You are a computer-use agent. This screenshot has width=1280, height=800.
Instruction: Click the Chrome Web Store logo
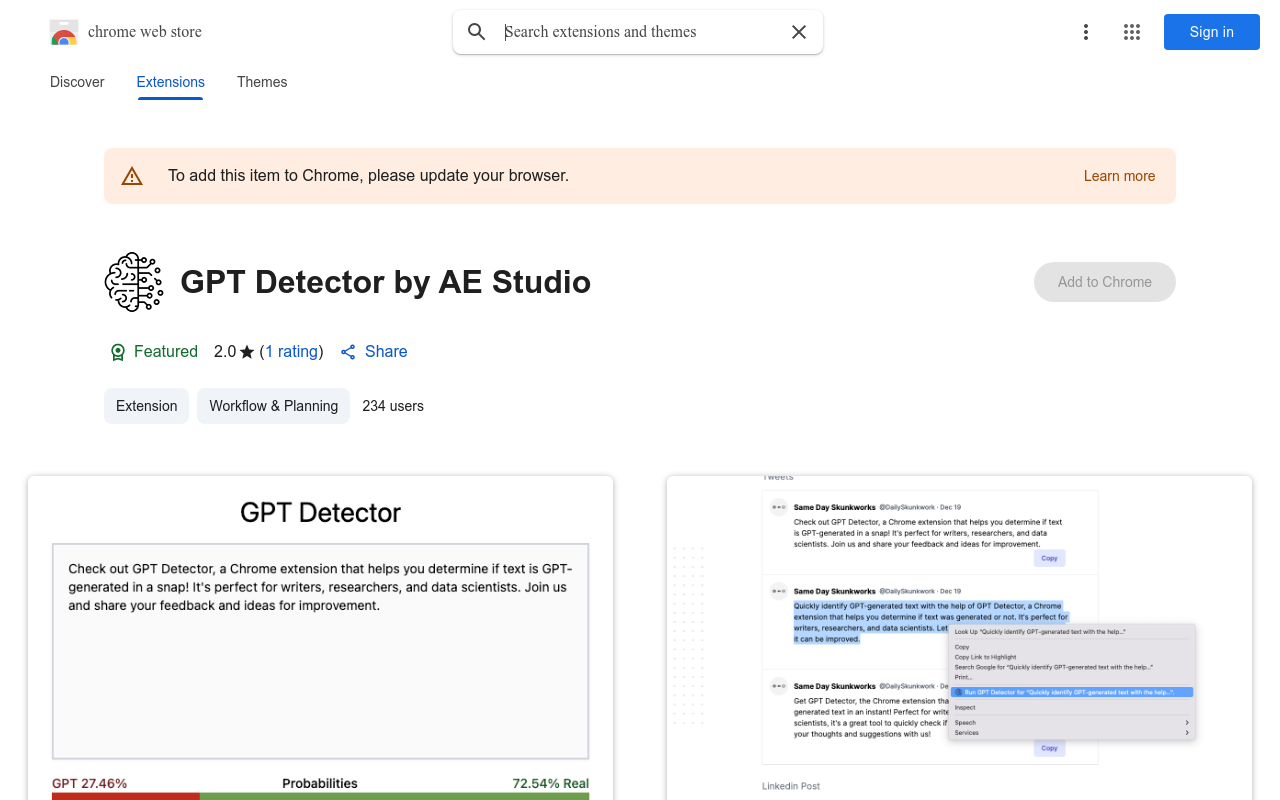pyautogui.click(x=64, y=32)
